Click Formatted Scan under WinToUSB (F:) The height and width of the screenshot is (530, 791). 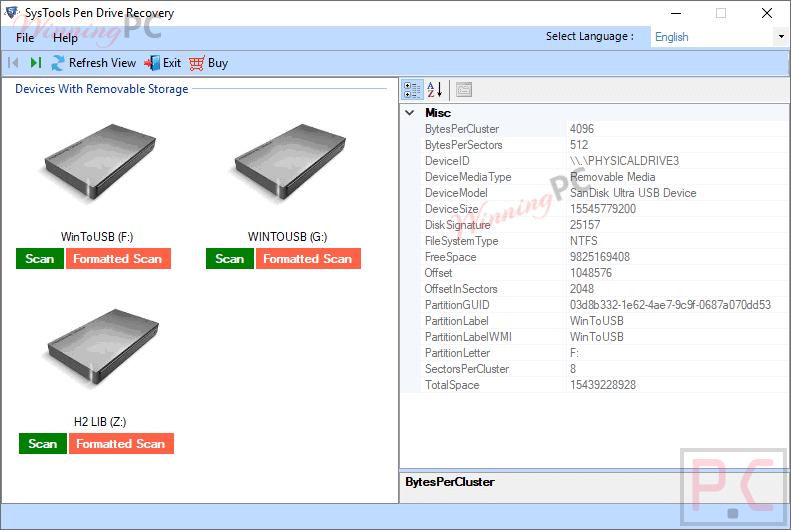coord(118,259)
